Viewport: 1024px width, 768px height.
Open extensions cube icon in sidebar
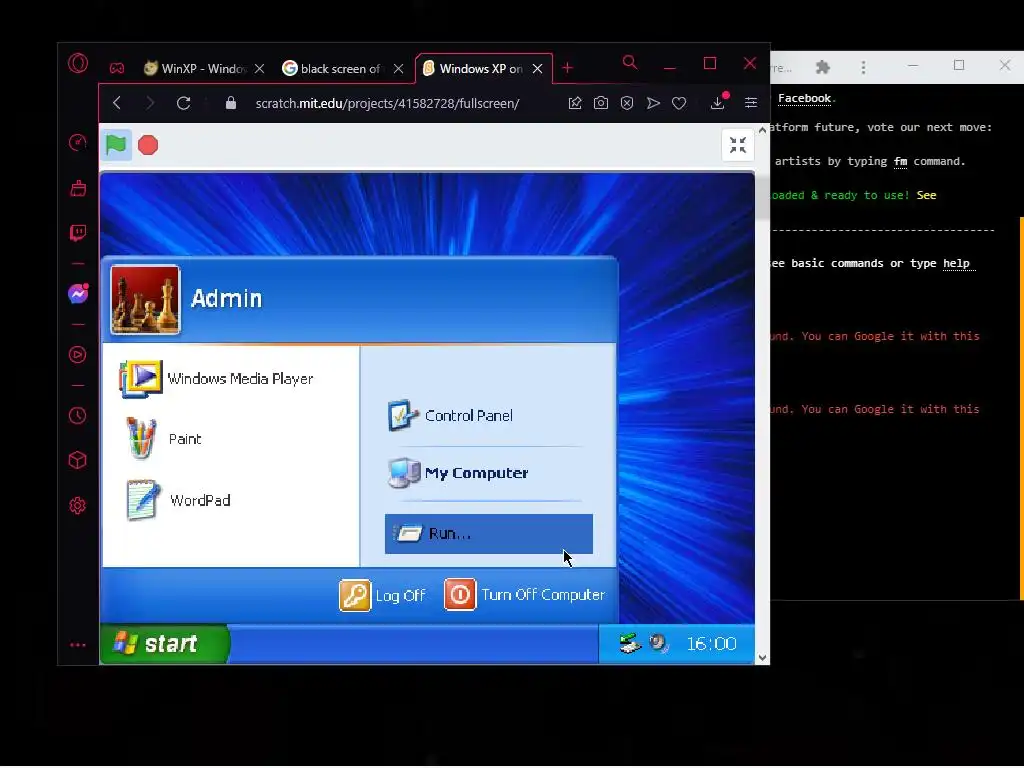point(78,460)
